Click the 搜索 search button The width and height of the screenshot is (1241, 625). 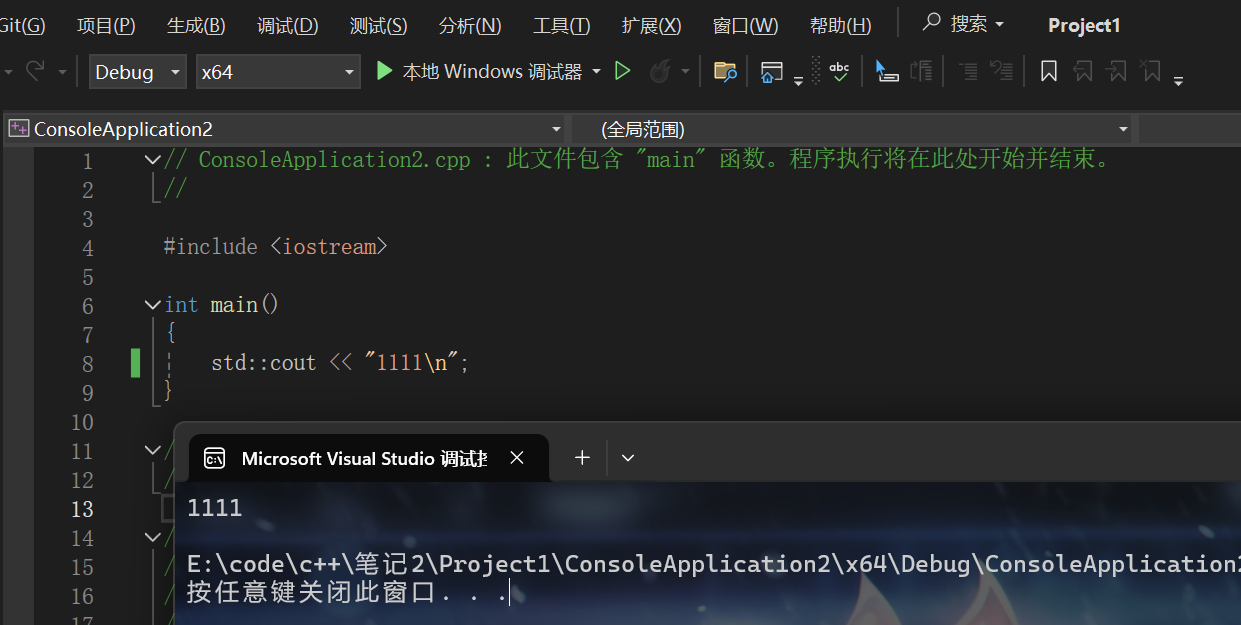tap(963, 24)
